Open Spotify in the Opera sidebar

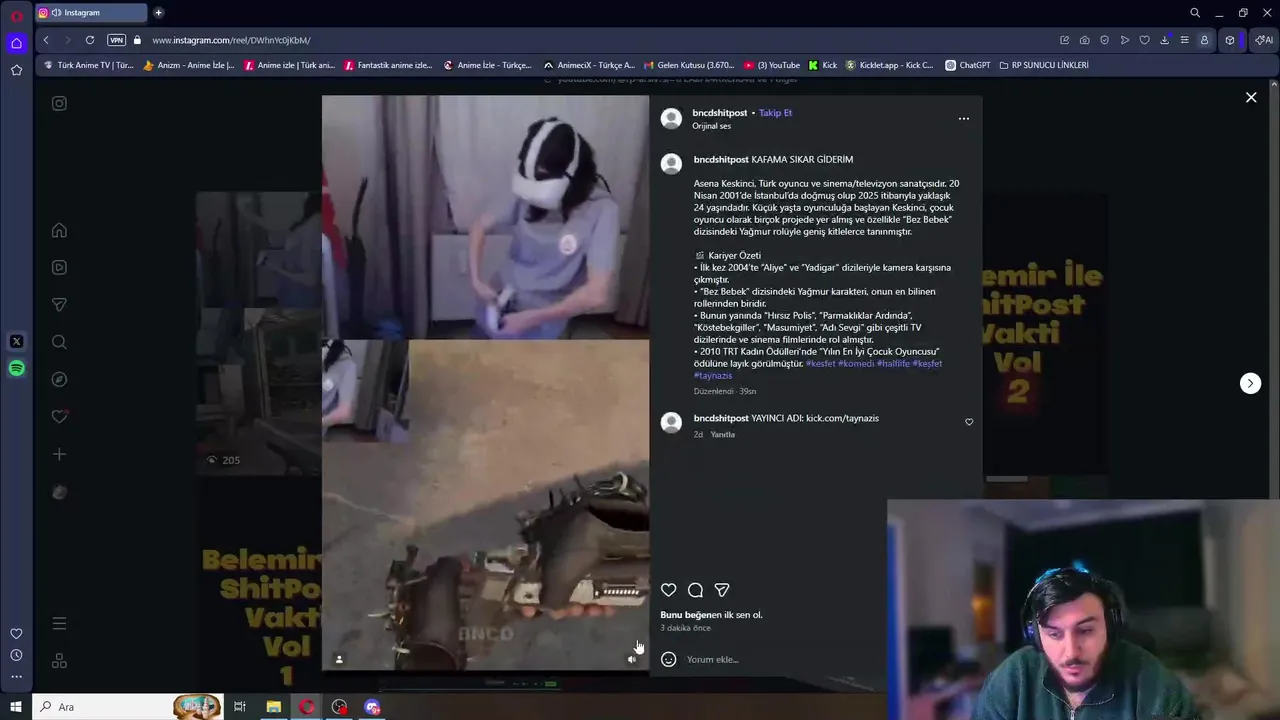(16, 368)
